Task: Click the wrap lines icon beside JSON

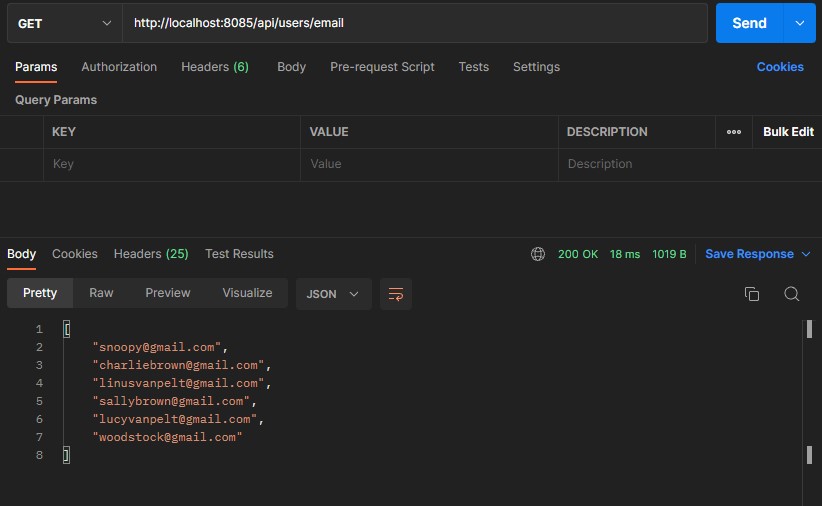Action: [x=396, y=294]
